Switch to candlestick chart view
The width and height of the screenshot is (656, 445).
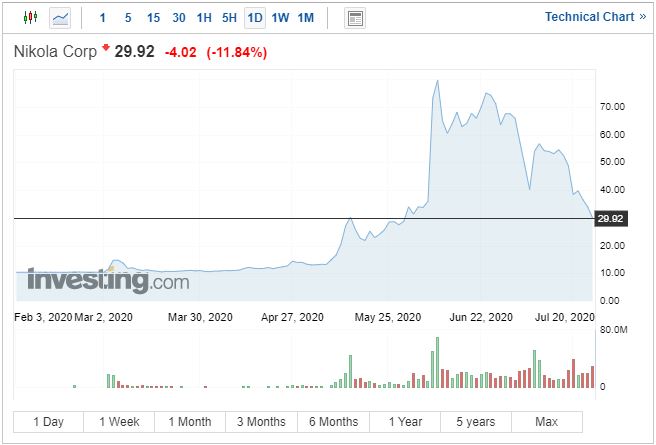[x=30, y=18]
